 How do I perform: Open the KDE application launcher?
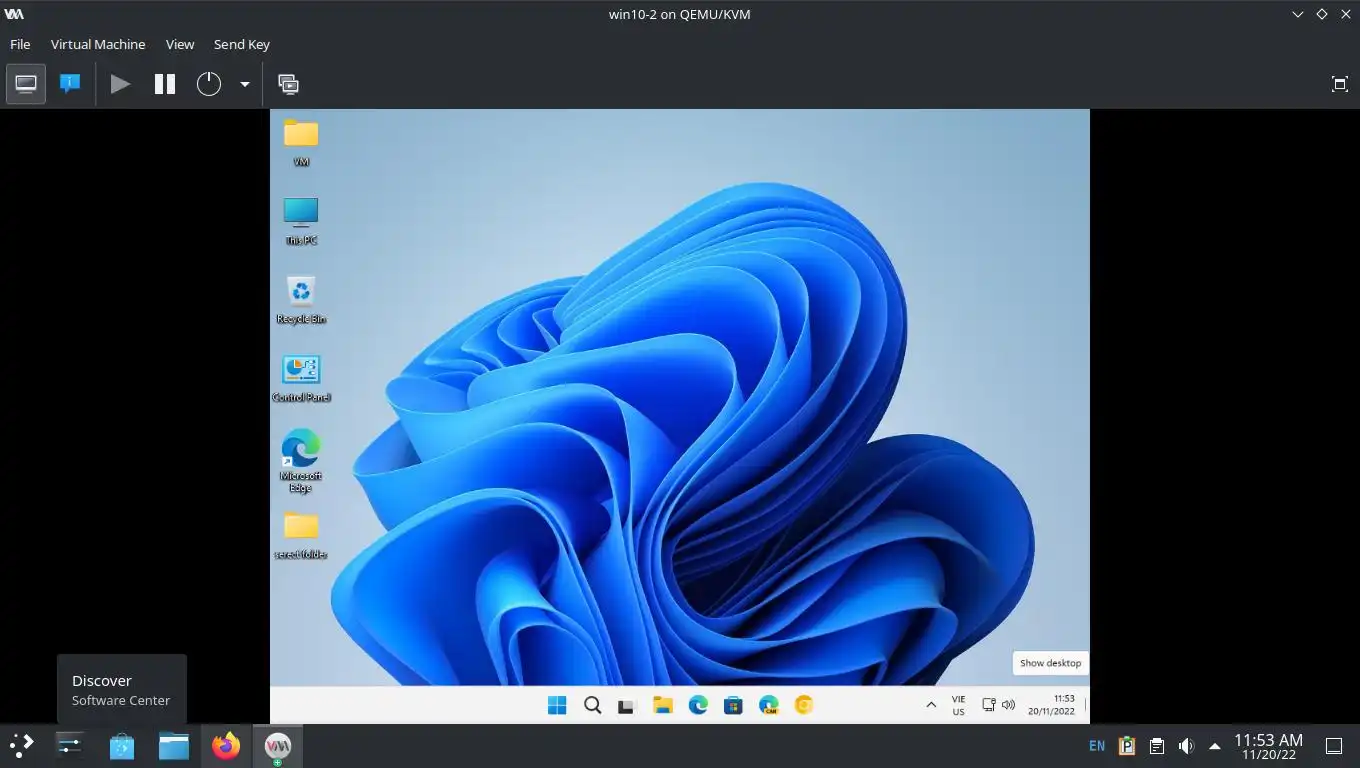22,745
